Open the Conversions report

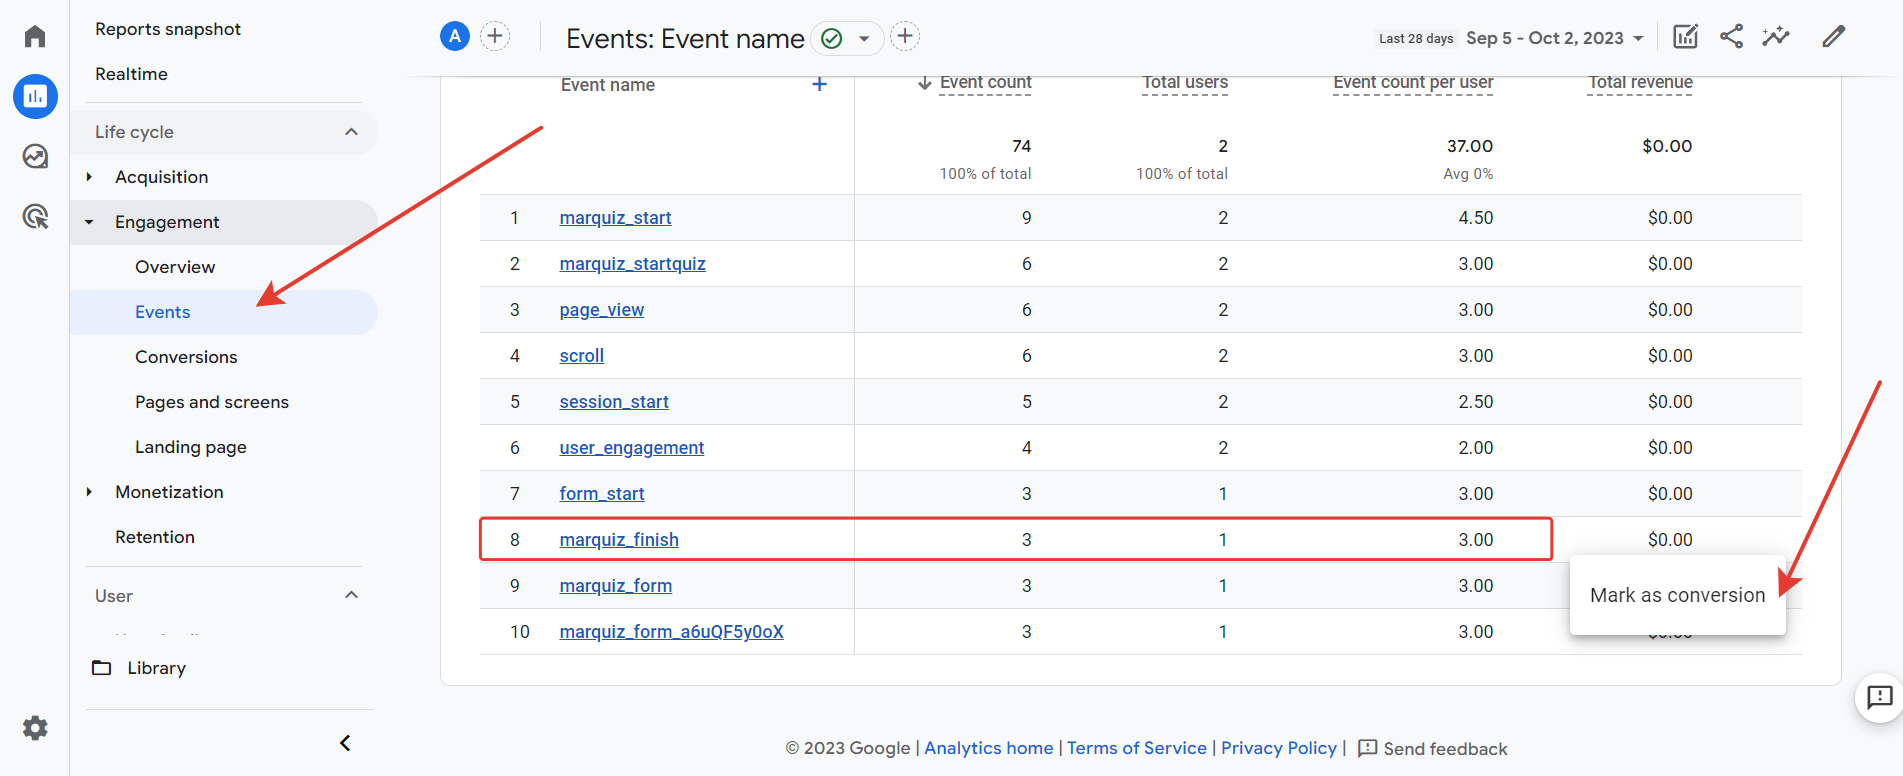186,357
